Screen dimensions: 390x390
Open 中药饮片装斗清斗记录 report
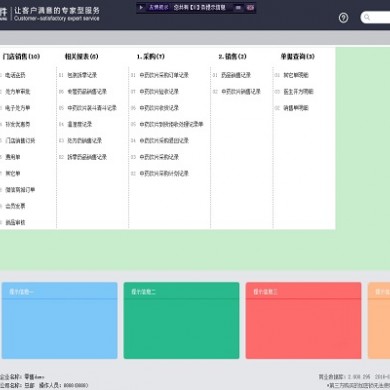click(x=92, y=108)
